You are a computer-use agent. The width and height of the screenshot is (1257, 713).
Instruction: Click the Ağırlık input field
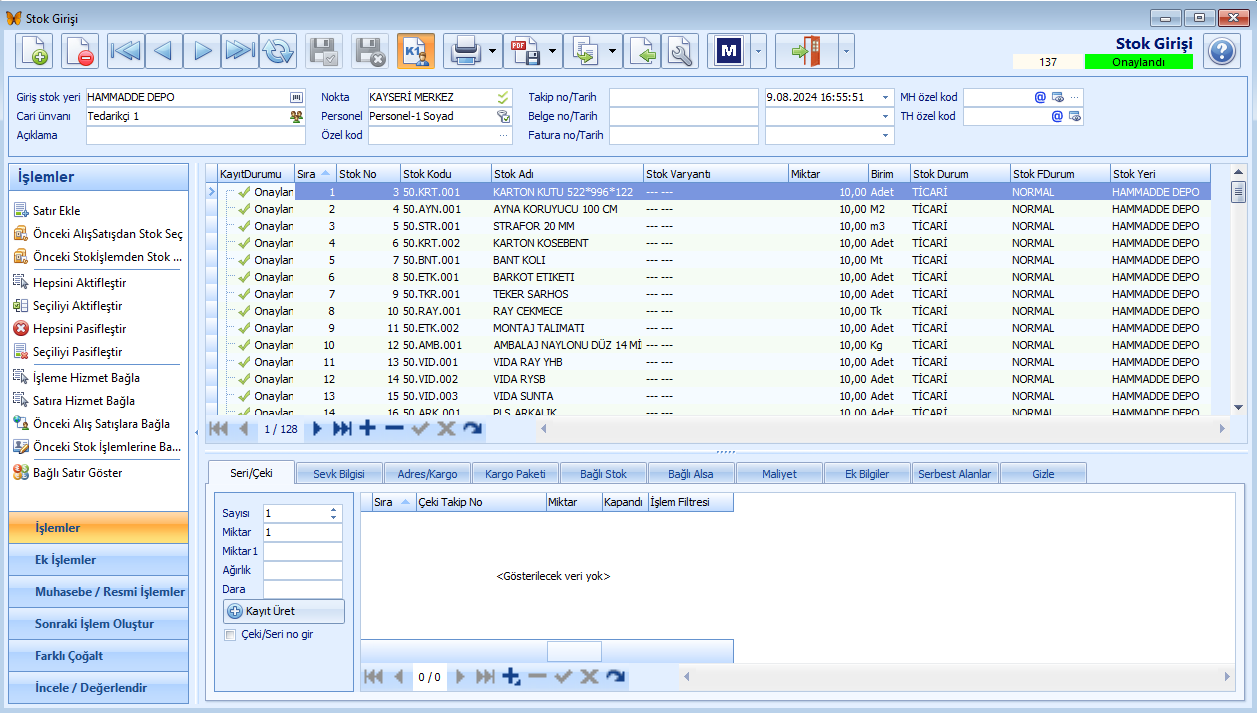pos(303,570)
